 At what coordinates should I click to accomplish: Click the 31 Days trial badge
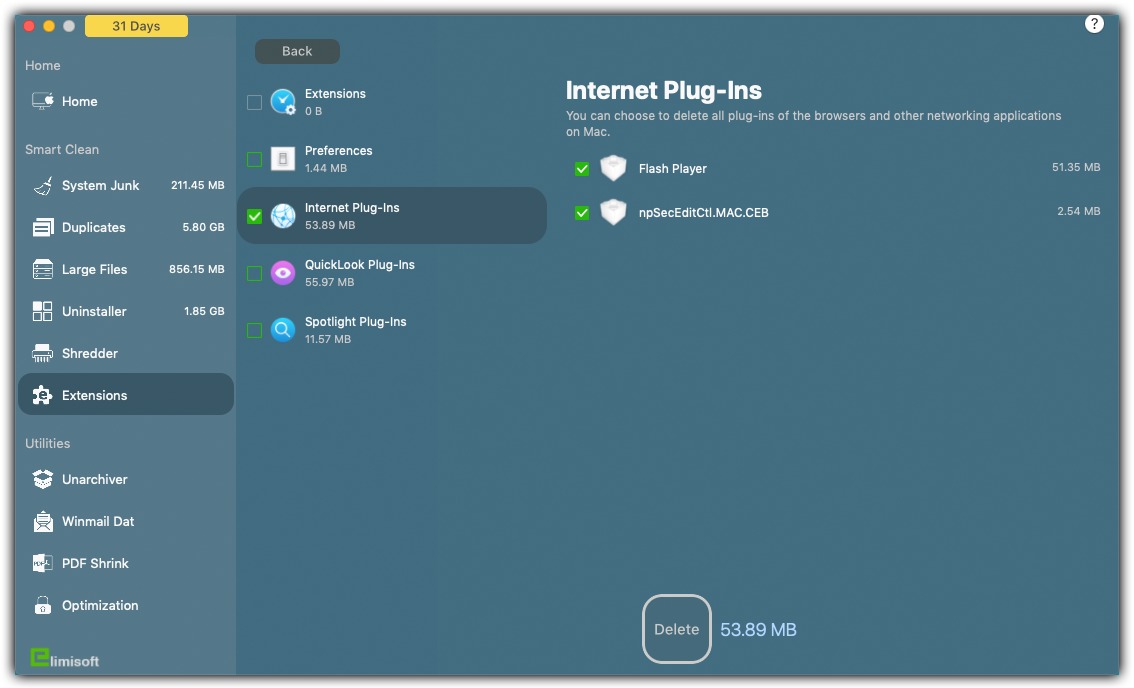136,27
